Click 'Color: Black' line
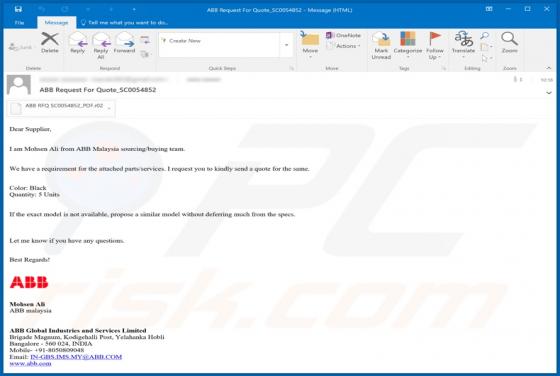Viewport: 560px width, 376px height. pos(28,188)
